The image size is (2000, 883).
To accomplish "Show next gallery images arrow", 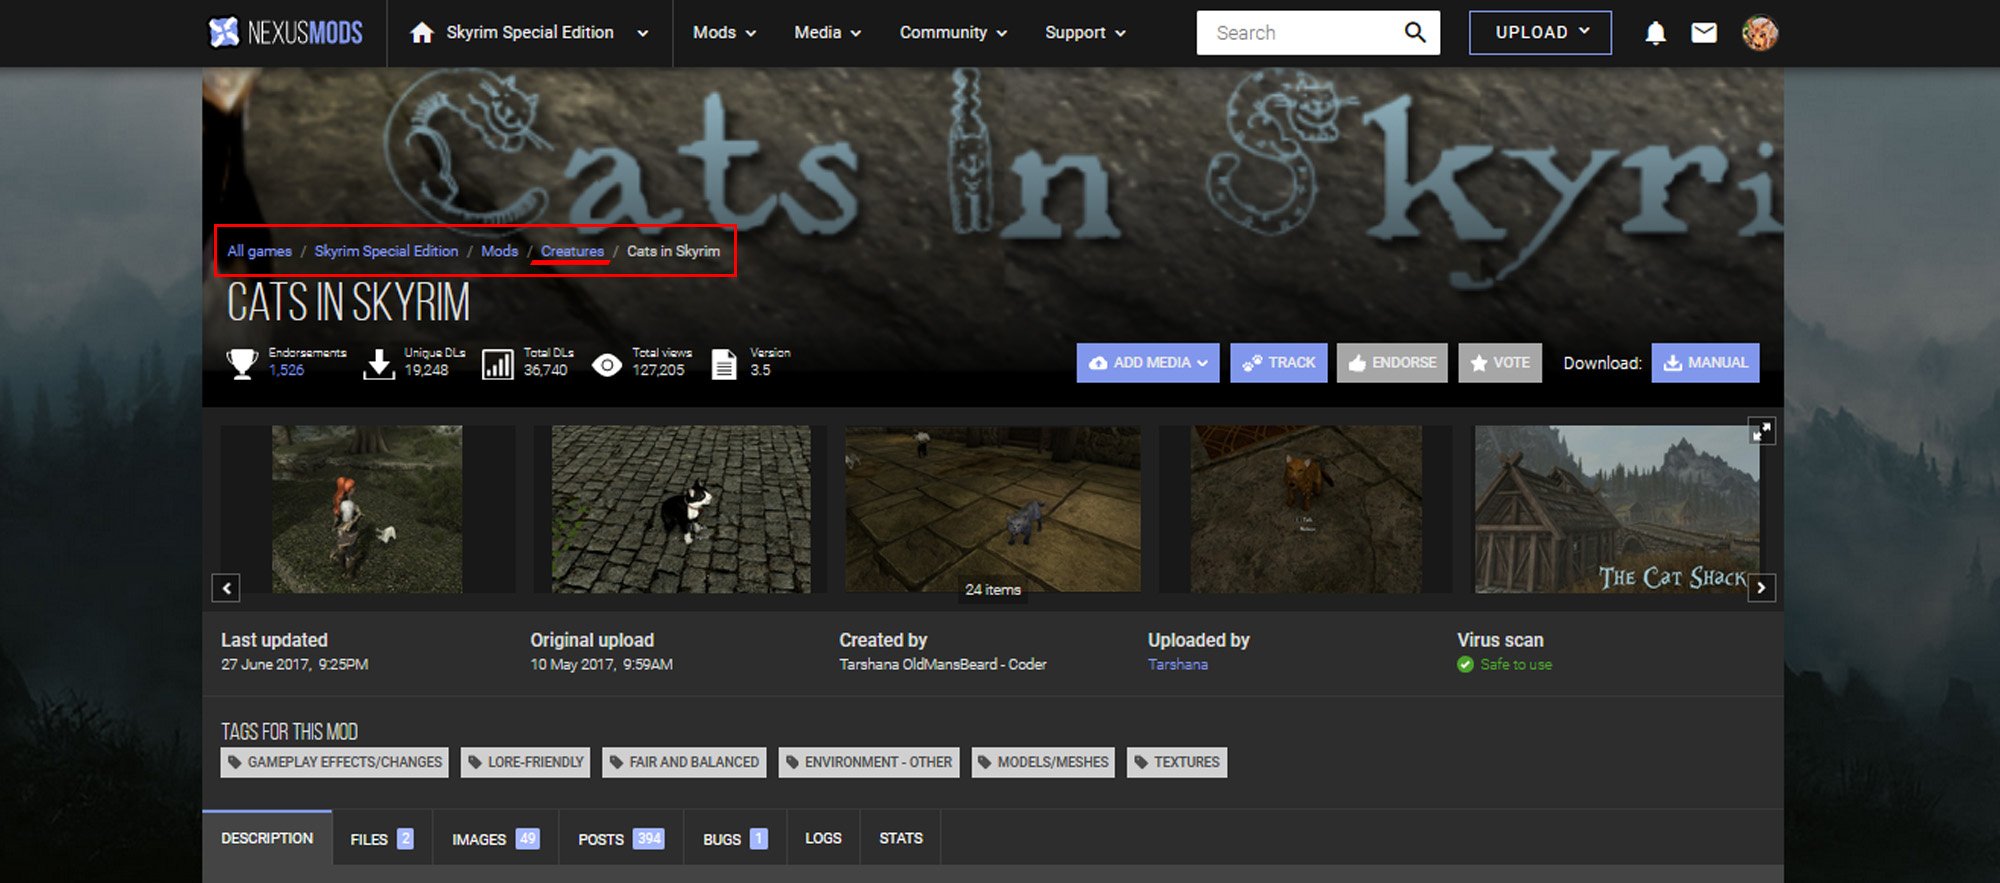I will 1761,588.
